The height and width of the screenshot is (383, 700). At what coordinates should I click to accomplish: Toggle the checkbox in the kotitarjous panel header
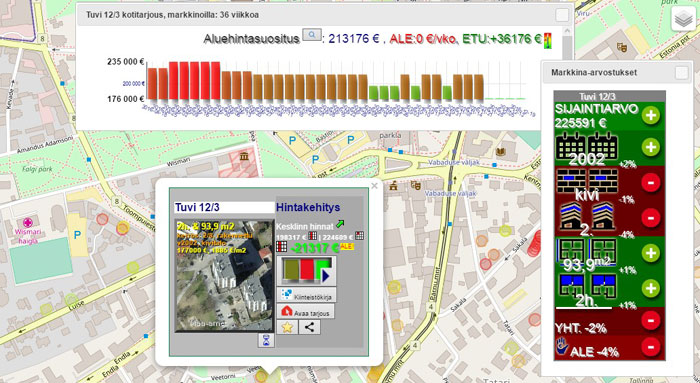click(562, 15)
